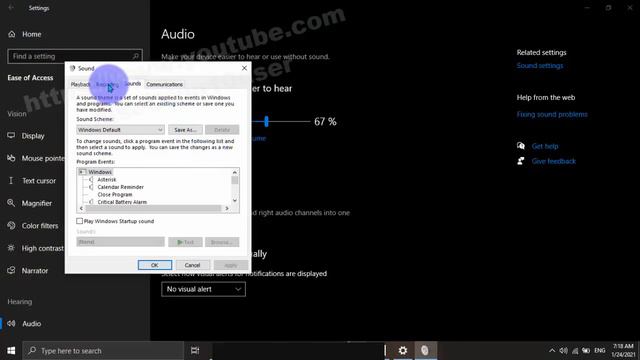Click ENG language indicator in tray

click(600, 351)
